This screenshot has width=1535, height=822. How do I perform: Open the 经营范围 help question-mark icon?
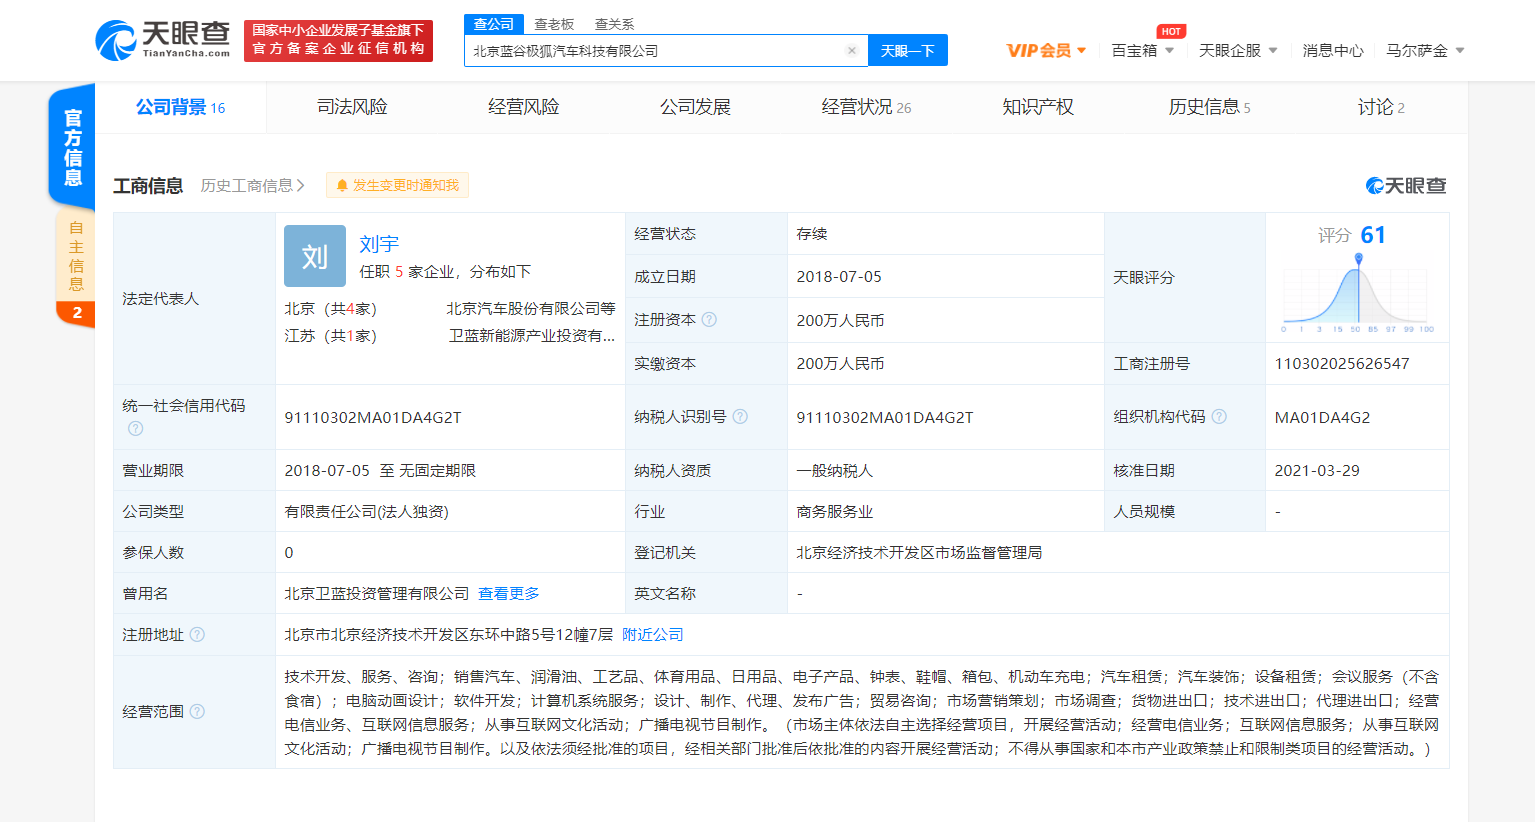197,712
